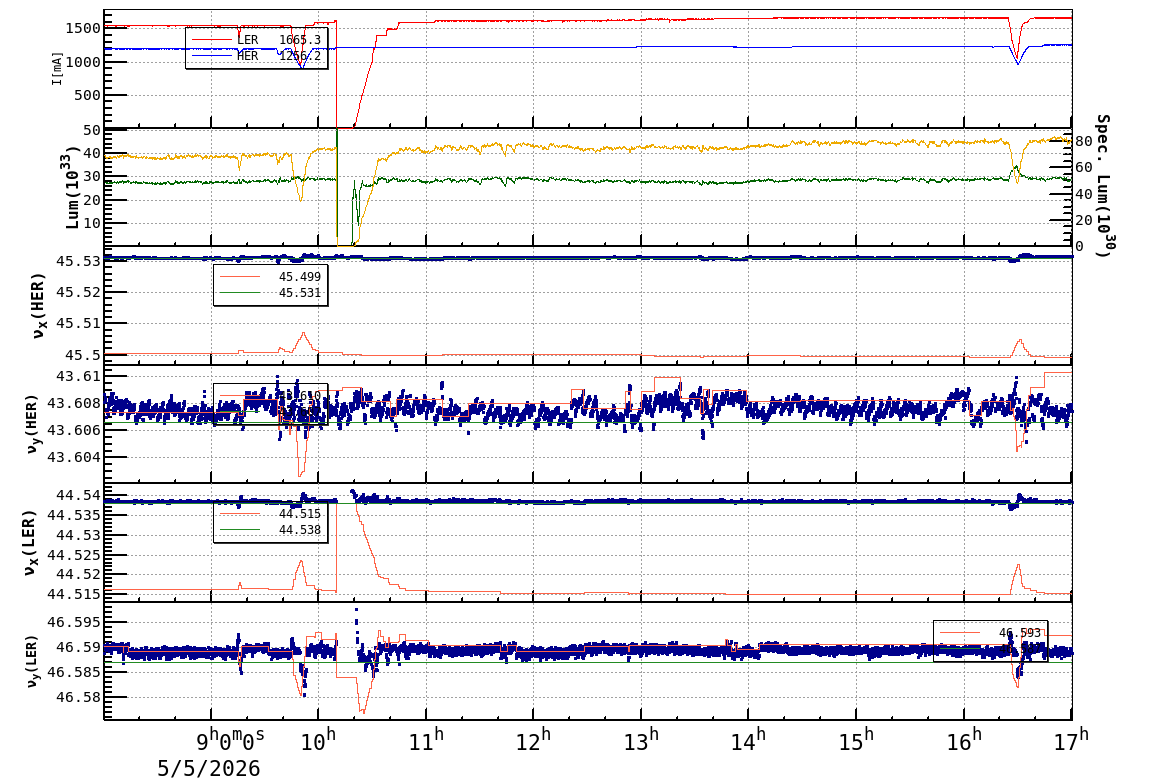Click the 44.52 axis tick
This screenshot has width=1154, height=782.
[x=79, y=575]
